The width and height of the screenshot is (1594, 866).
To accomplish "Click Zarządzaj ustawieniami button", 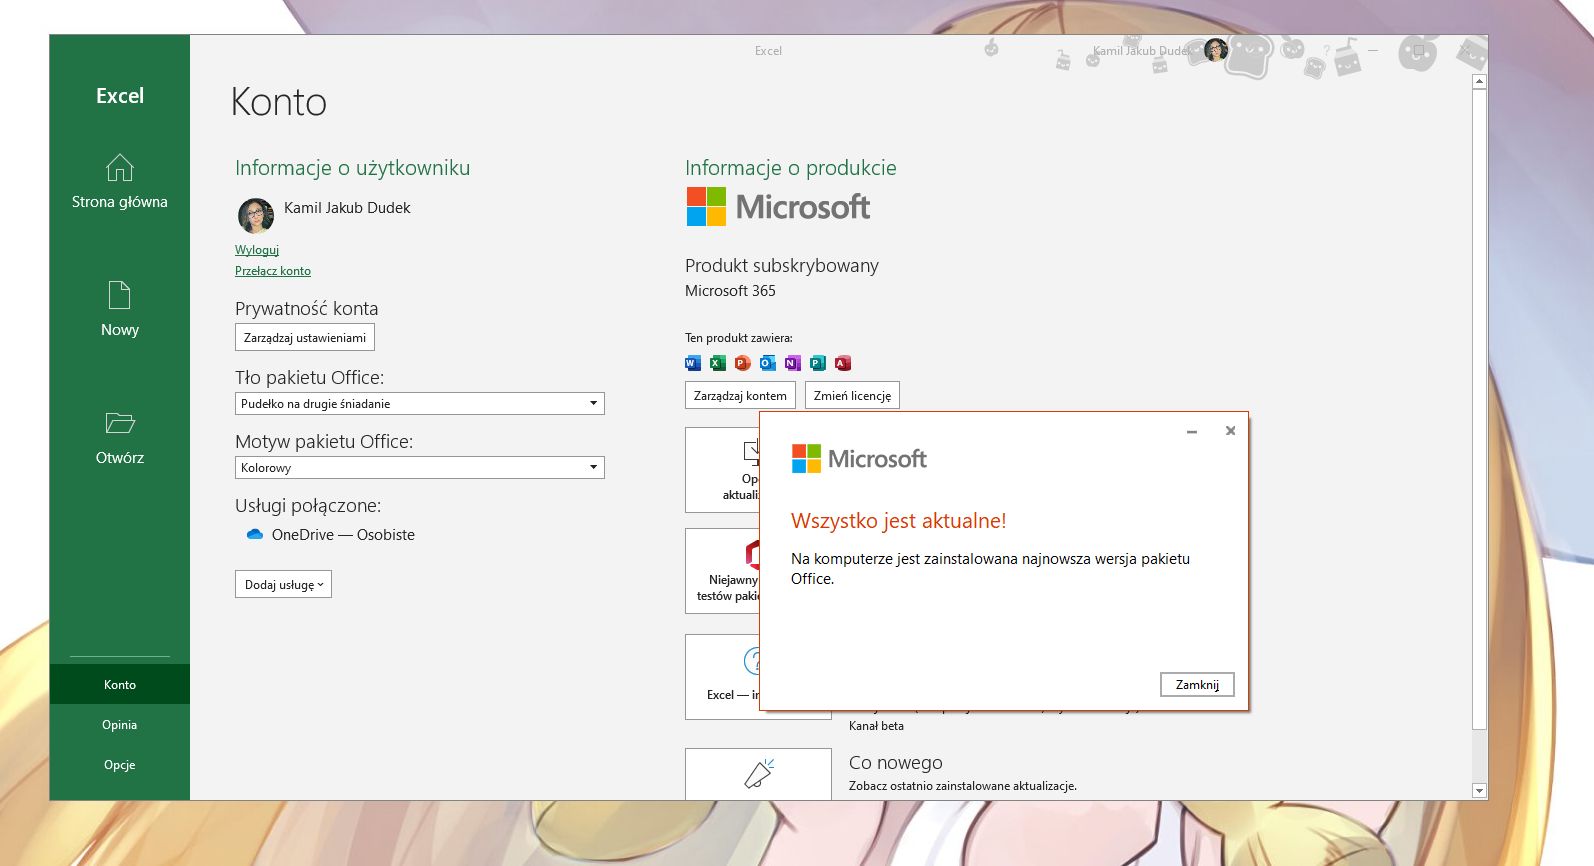I will [305, 338].
